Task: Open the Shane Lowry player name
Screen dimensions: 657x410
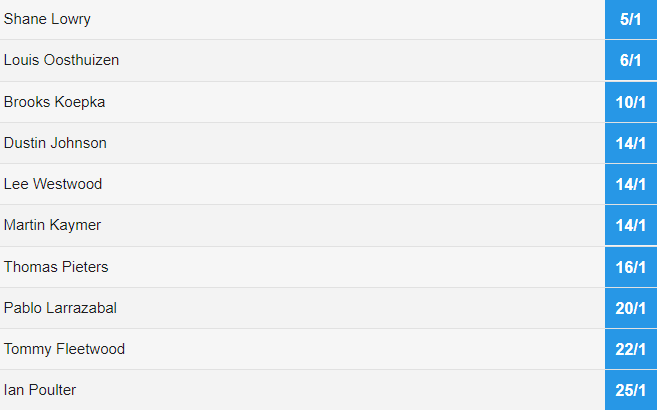Action: coord(47,19)
